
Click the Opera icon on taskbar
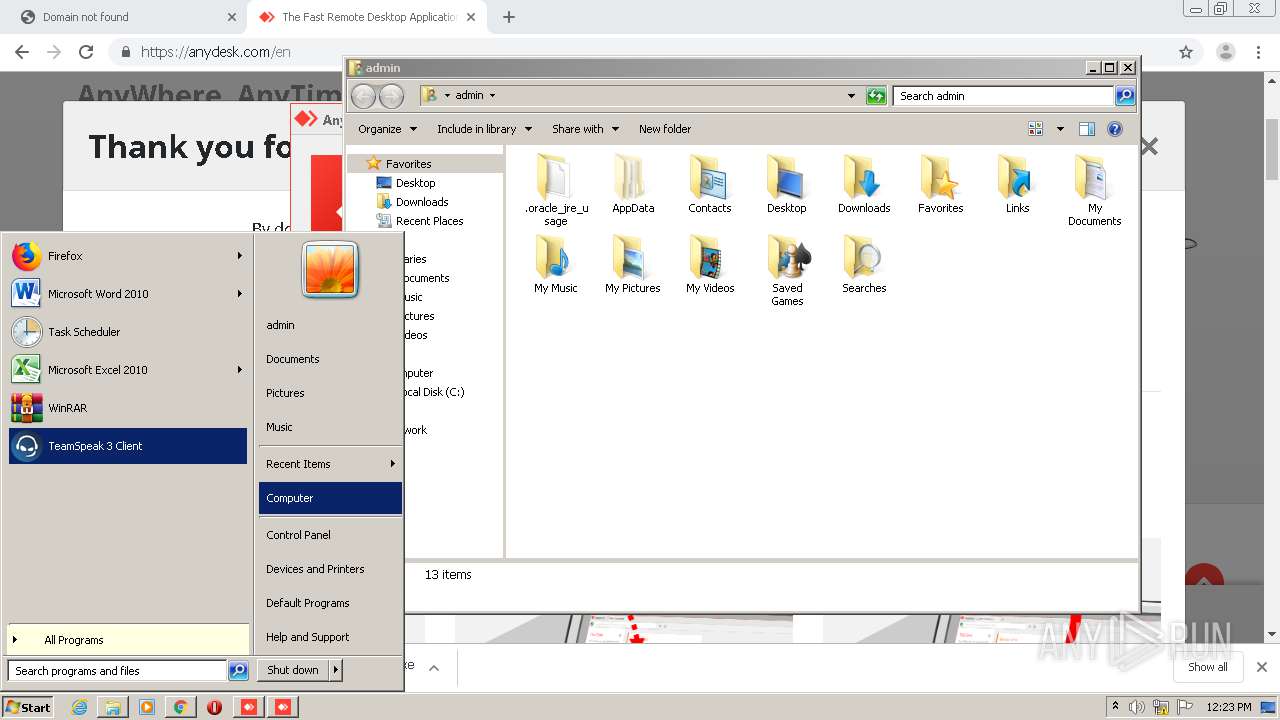214,707
